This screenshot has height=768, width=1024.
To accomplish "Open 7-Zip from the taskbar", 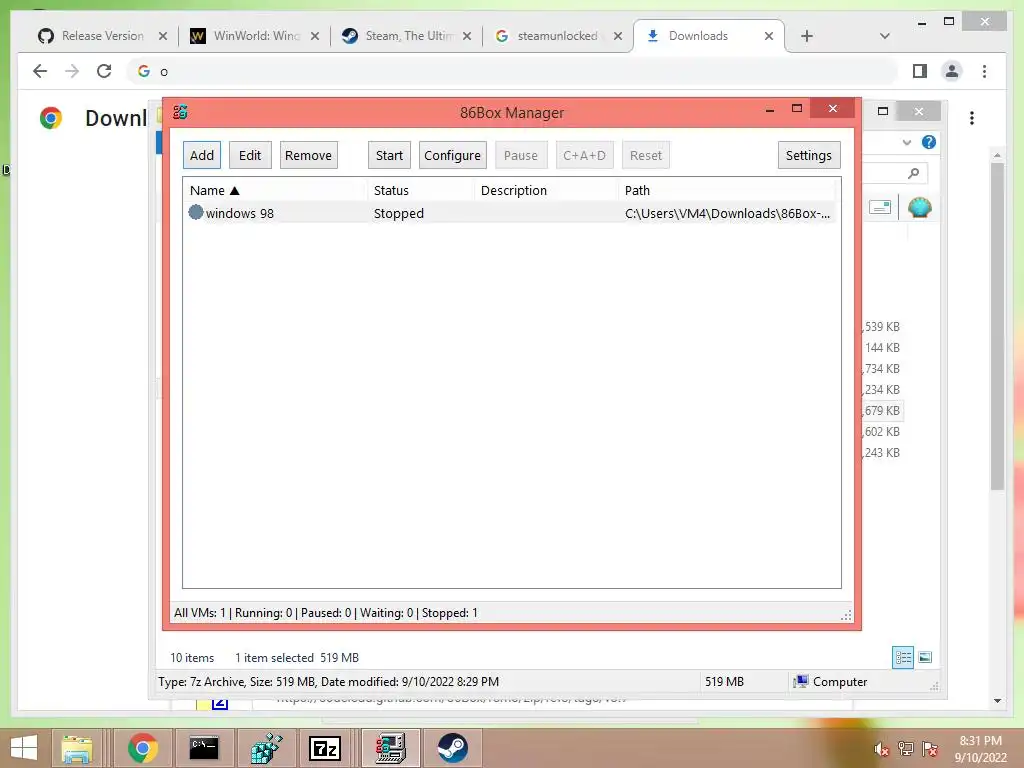I will pos(325,748).
